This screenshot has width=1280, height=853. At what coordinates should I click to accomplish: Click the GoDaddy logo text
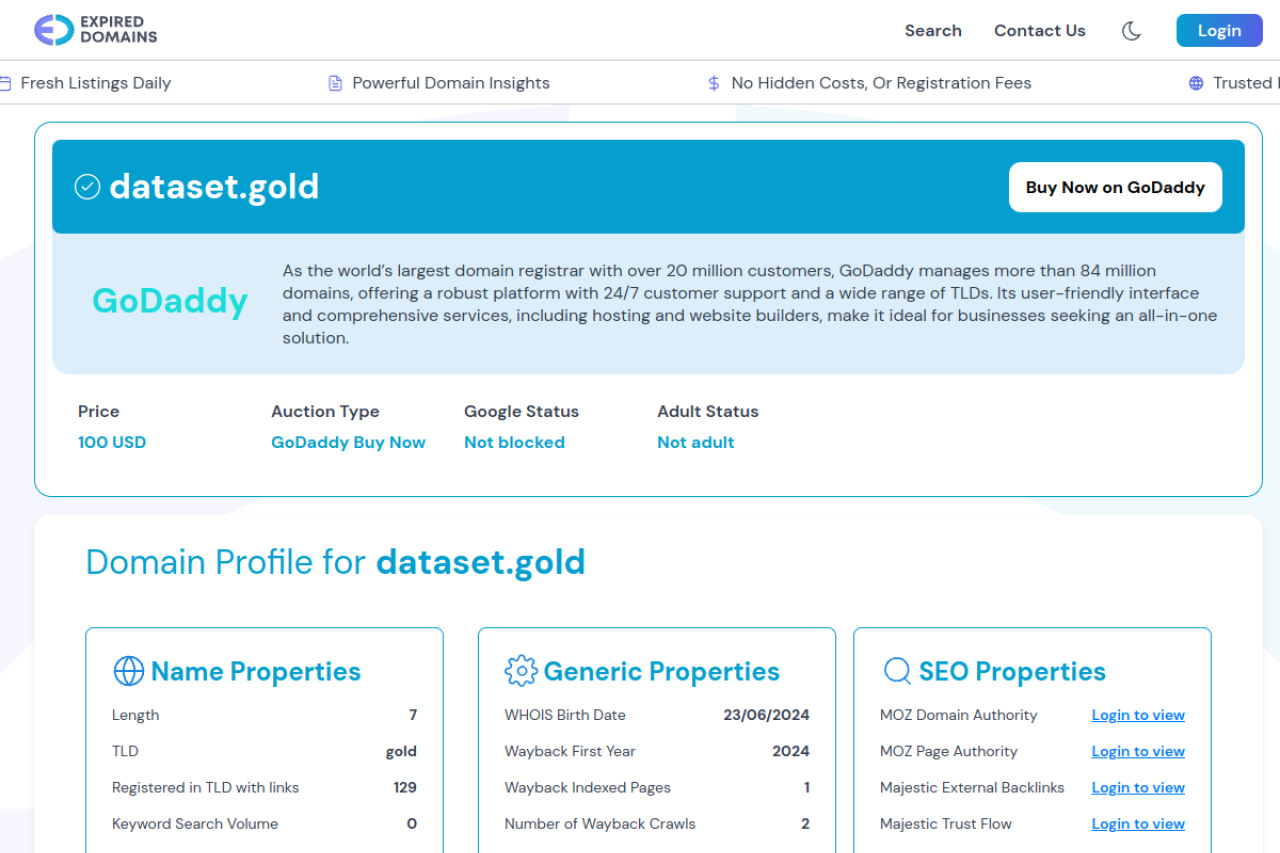170,300
